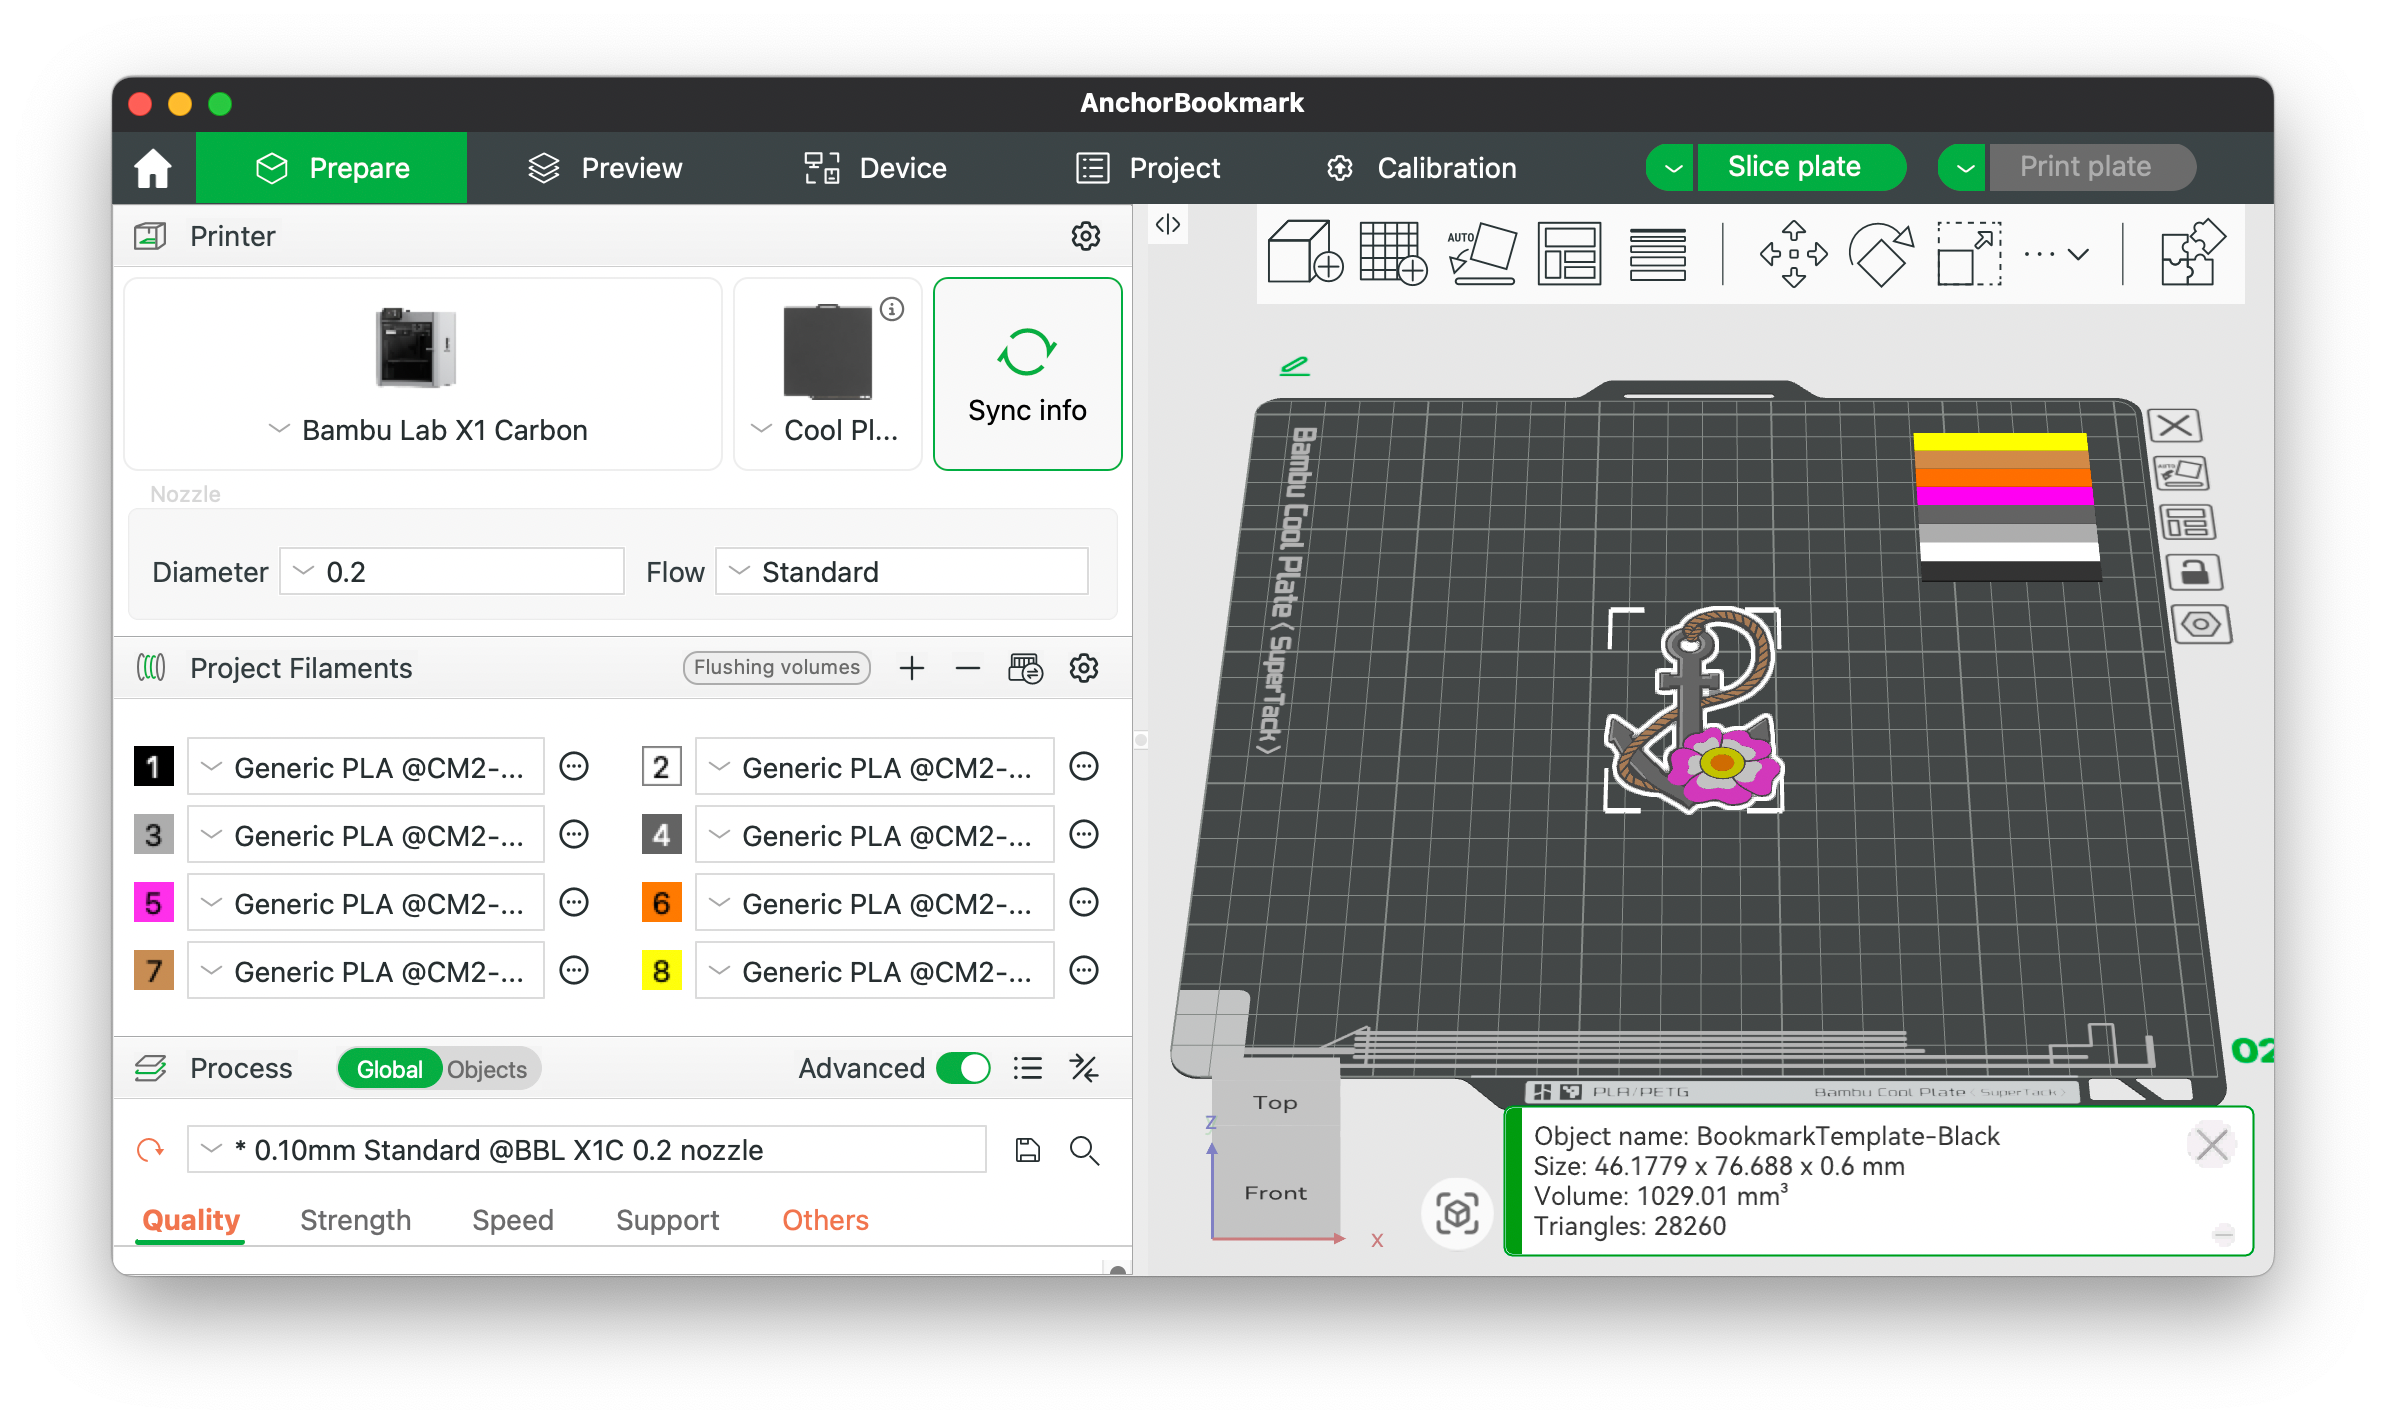Switch to the Preview tab
The width and height of the screenshot is (2386, 1424).
tap(605, 168)
